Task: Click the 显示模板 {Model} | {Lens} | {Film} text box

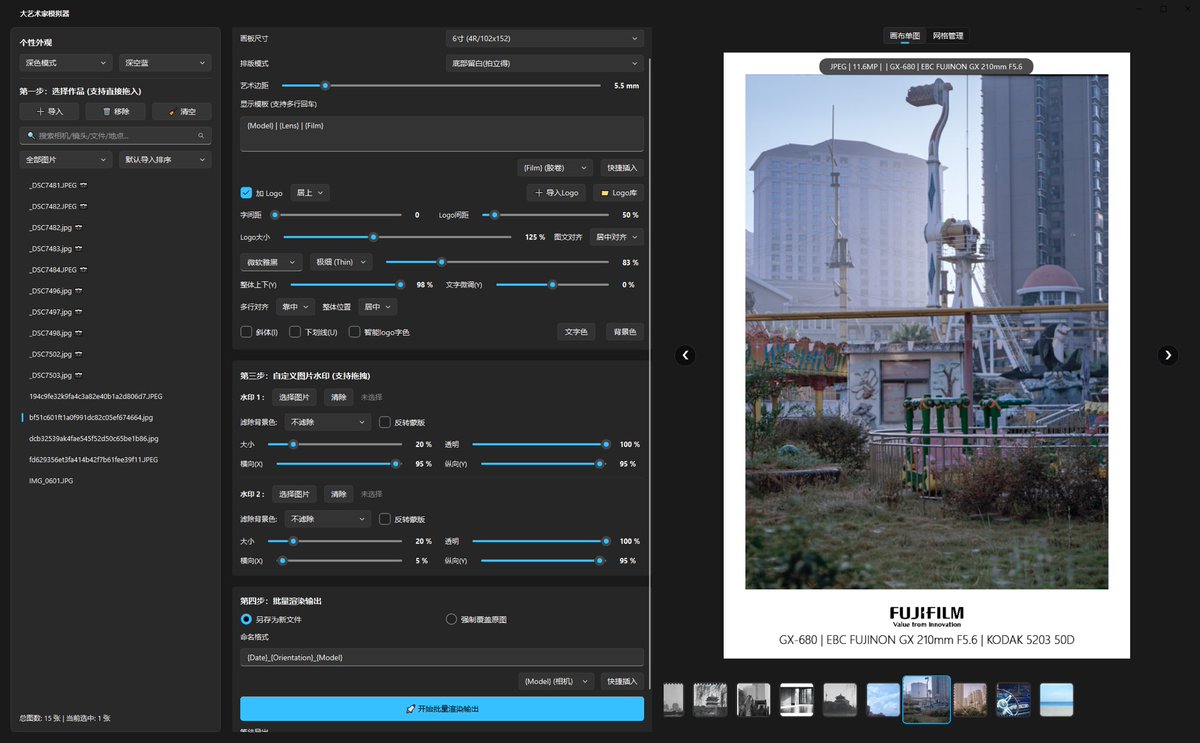Action: pyautogui.click(x=442, y=134)
